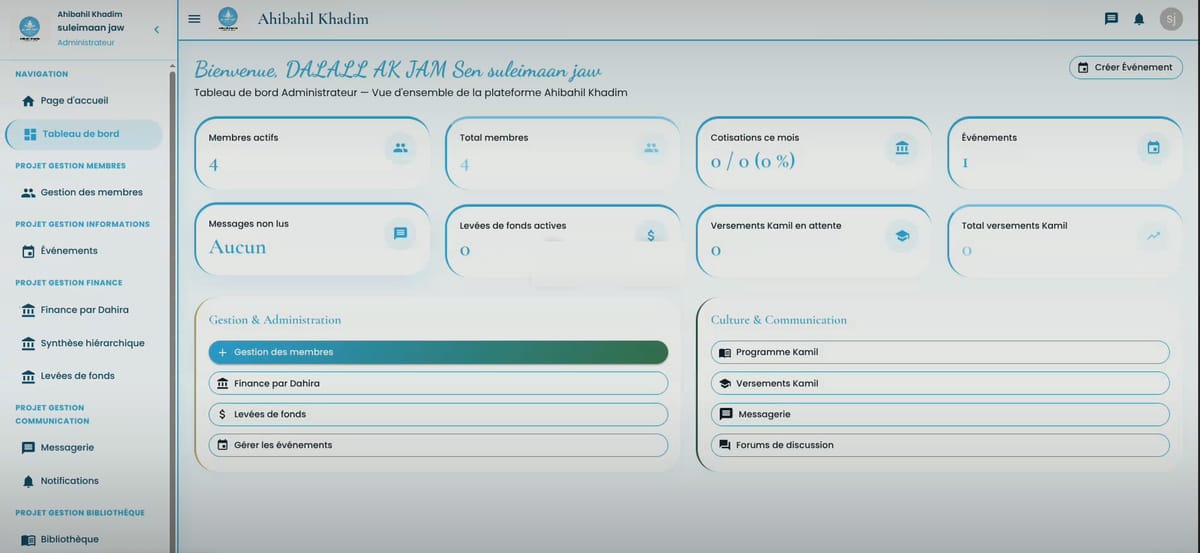Open Forums de discussion button
Screen dimensions: 1200x553
940,445
